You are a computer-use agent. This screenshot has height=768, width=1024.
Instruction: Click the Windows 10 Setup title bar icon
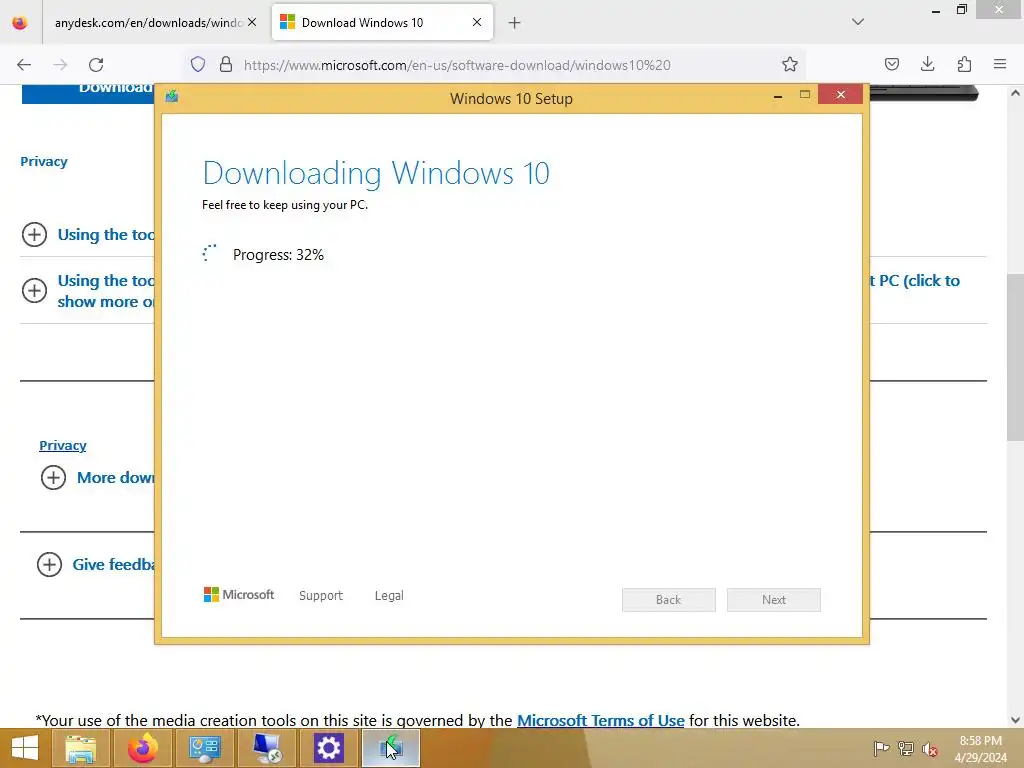(x=172, y=97)
